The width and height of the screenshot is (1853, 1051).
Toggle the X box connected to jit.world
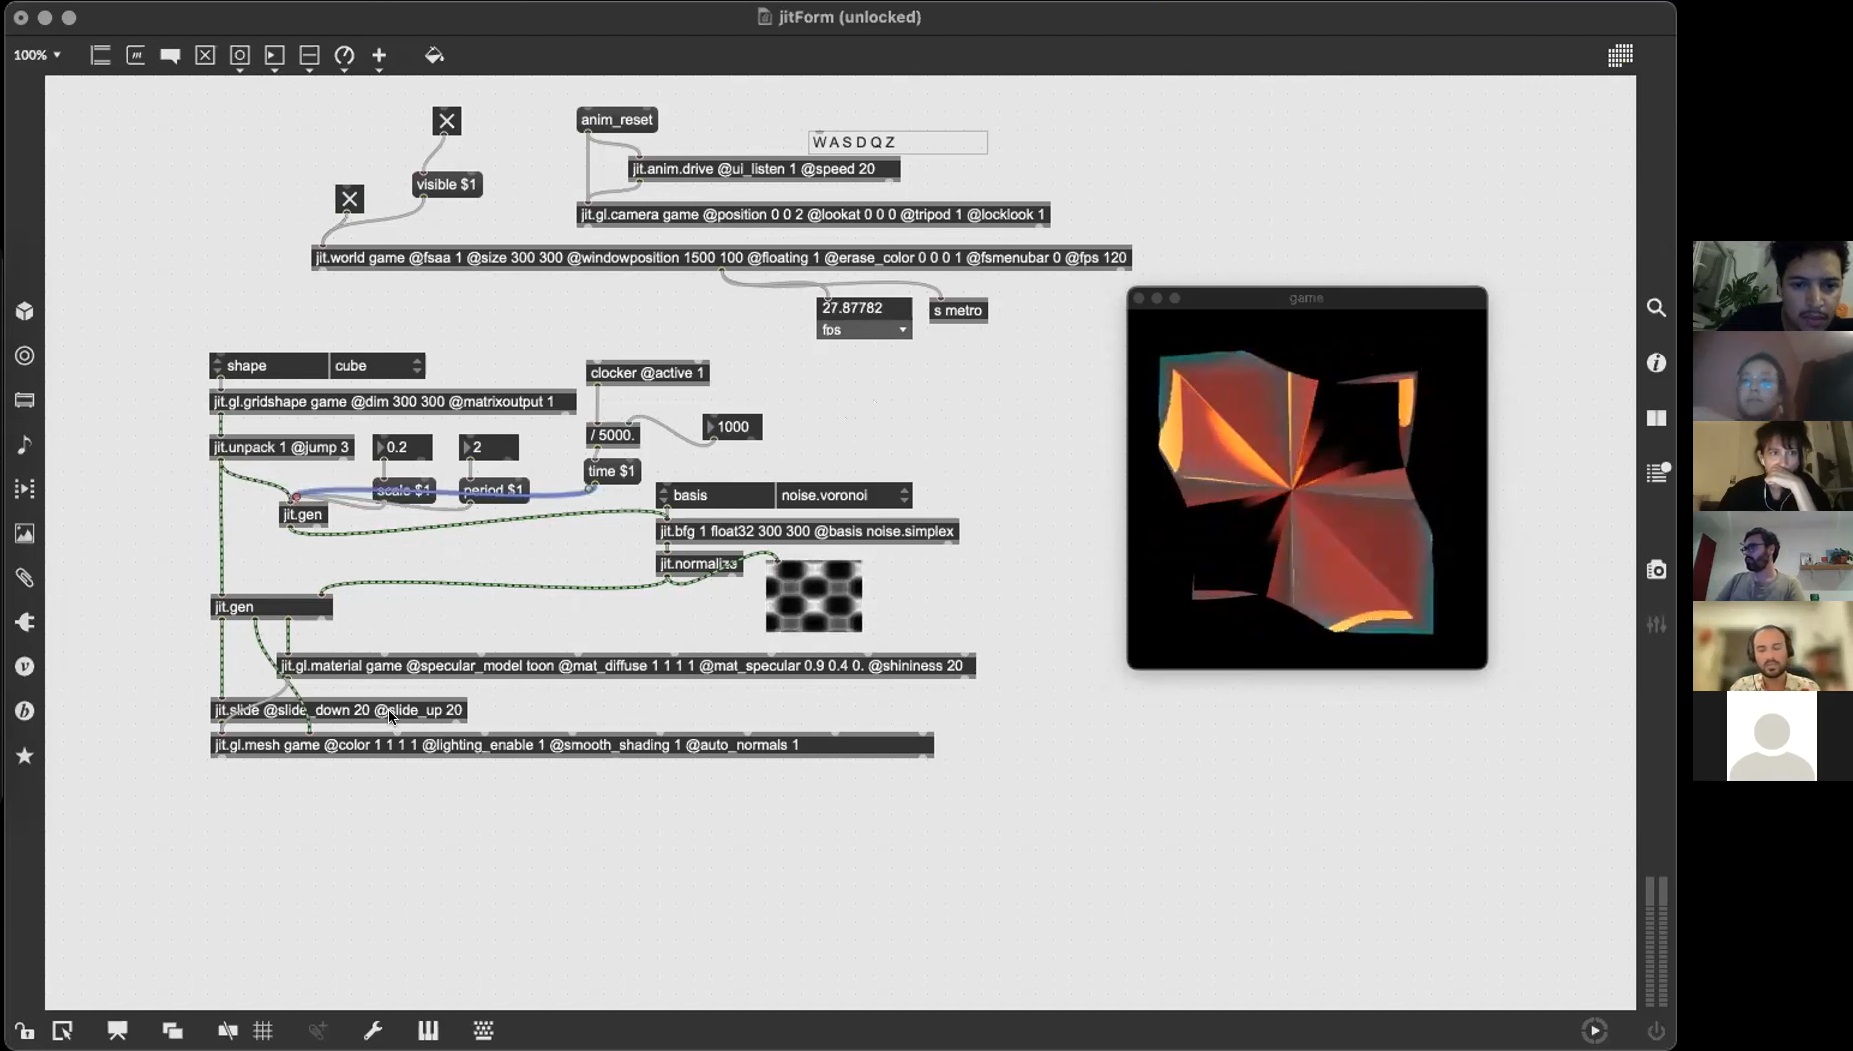coord(349,199)
